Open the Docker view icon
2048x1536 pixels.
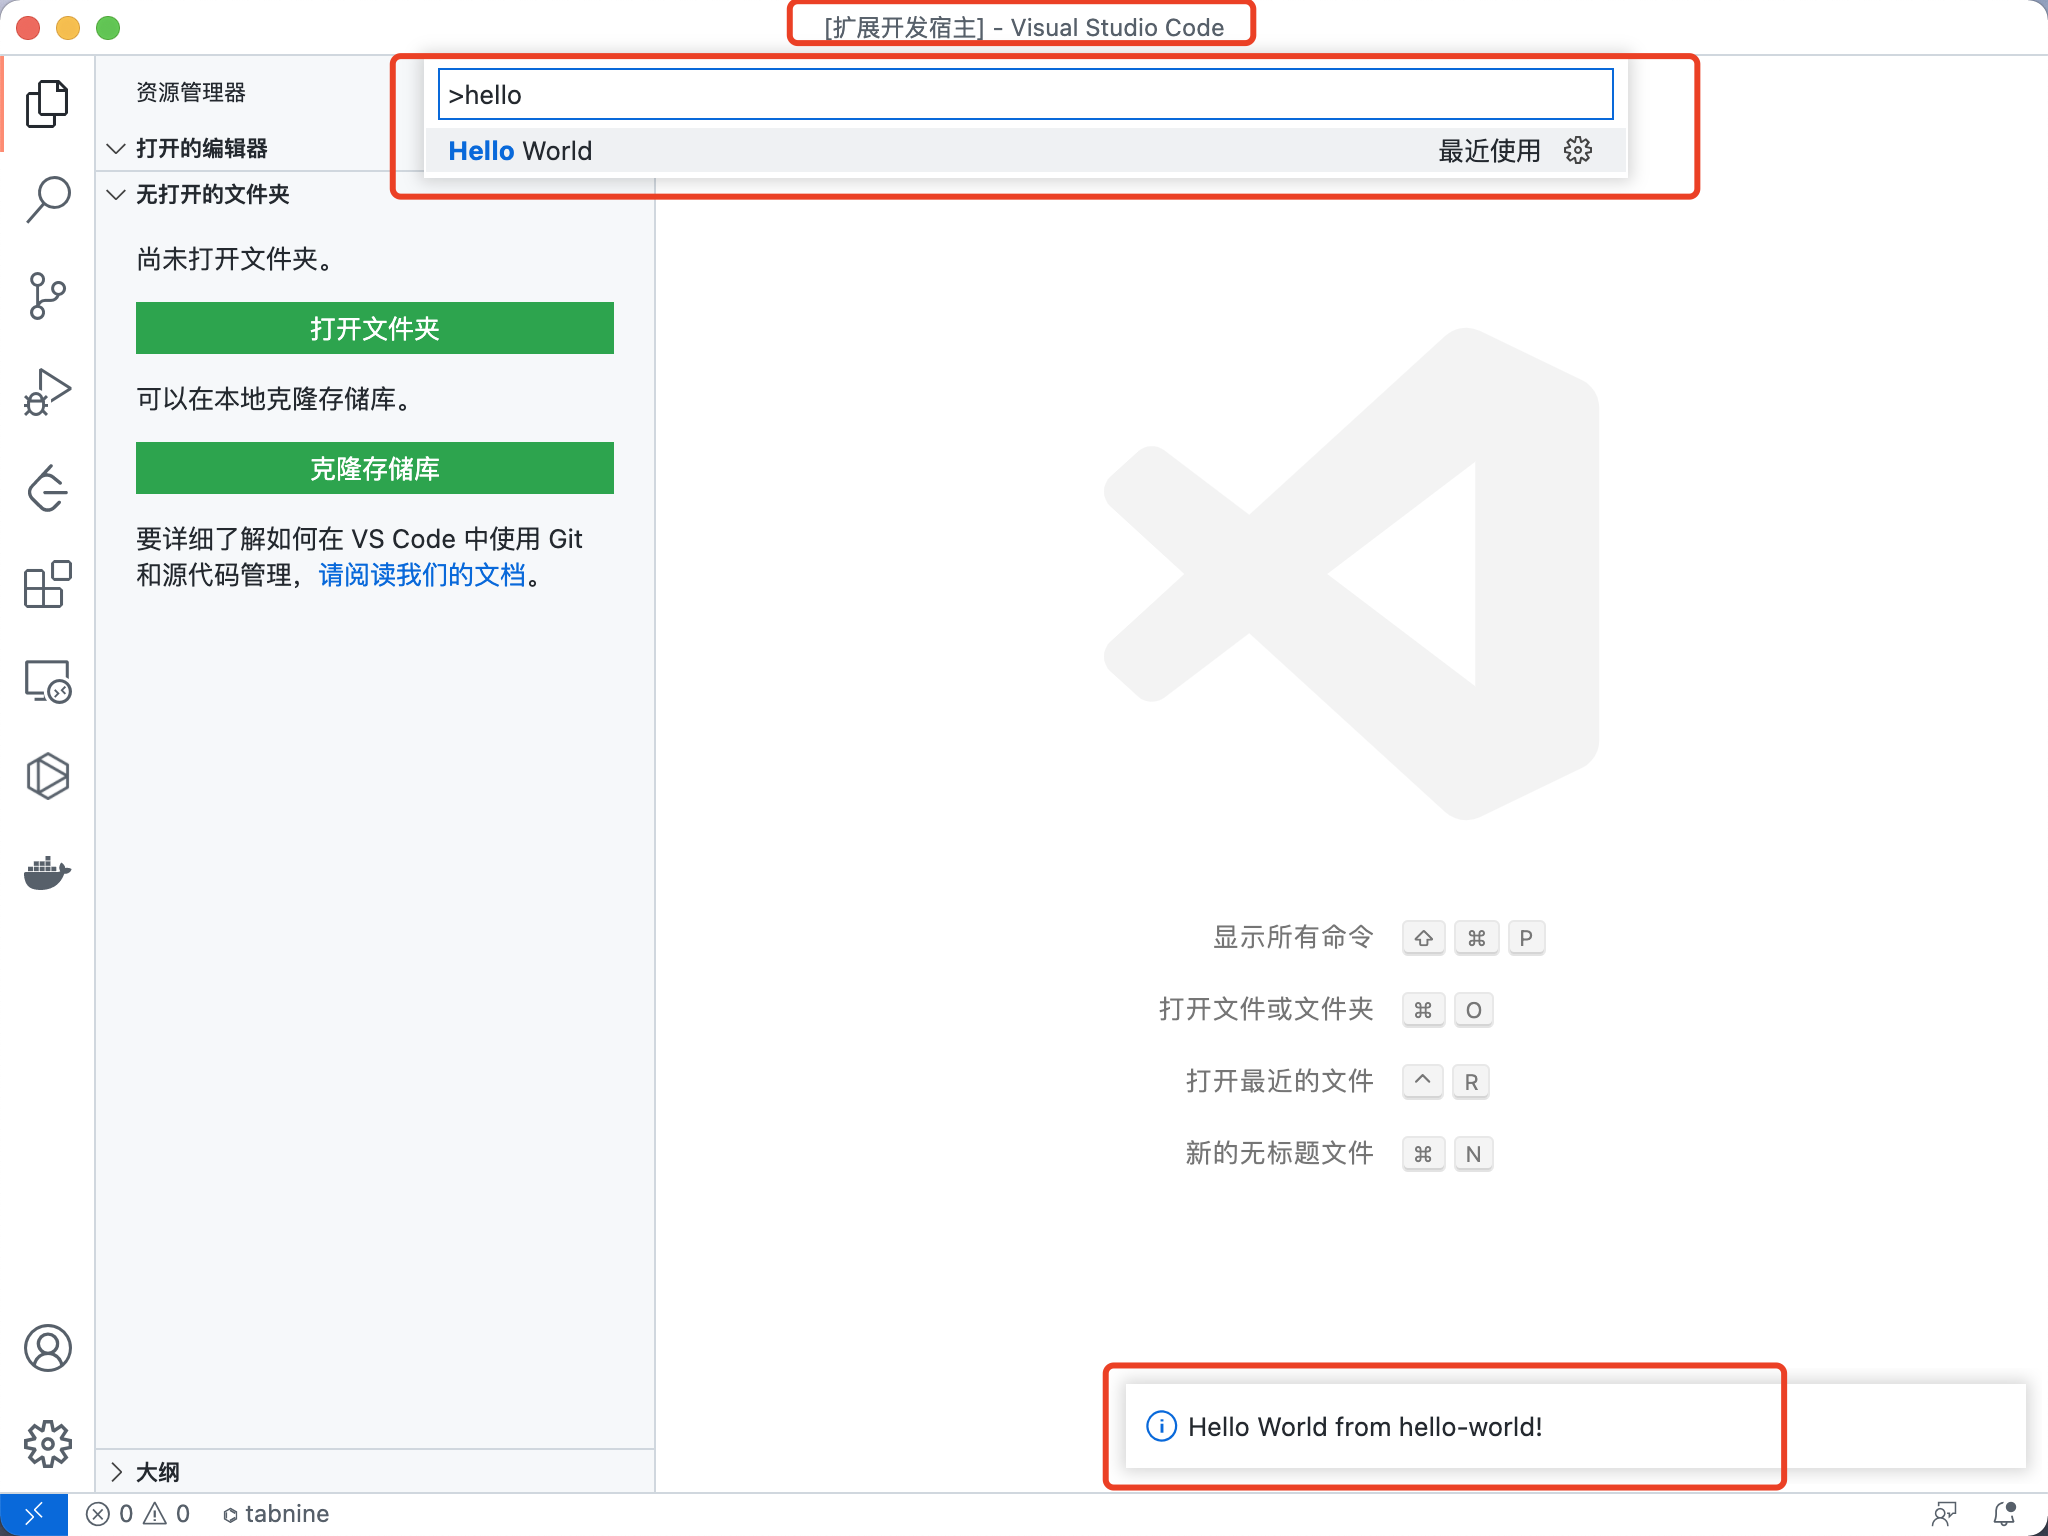(x=47, y=873)
